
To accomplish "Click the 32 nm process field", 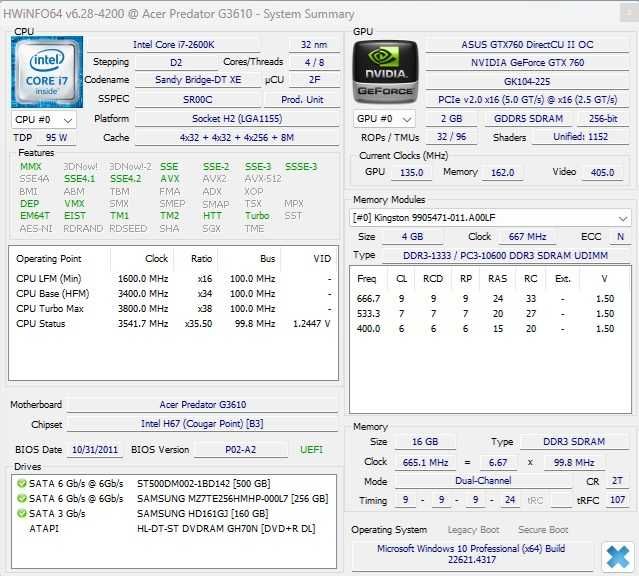I will tap(314, 45).
